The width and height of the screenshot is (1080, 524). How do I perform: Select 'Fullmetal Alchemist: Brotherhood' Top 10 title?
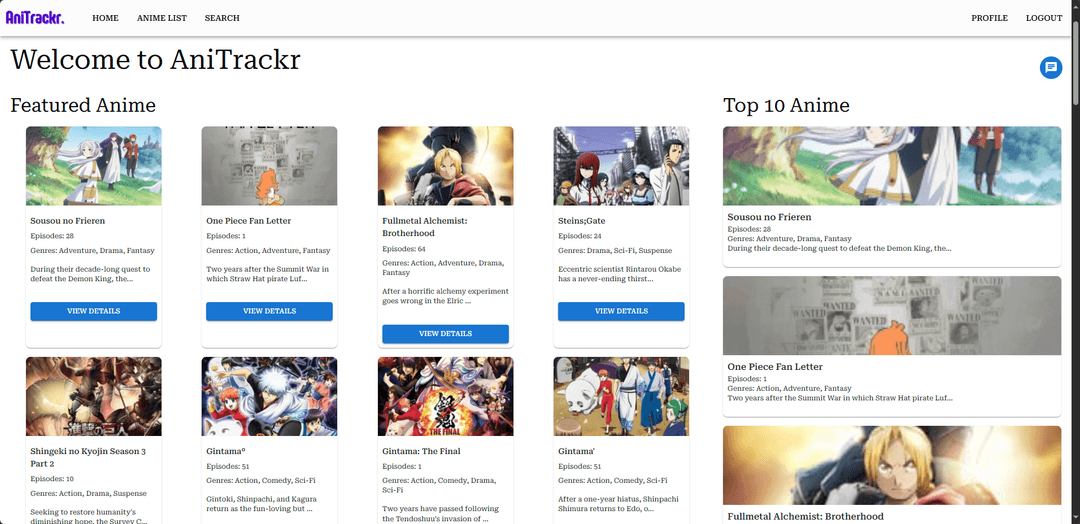[x=805, y=516]
